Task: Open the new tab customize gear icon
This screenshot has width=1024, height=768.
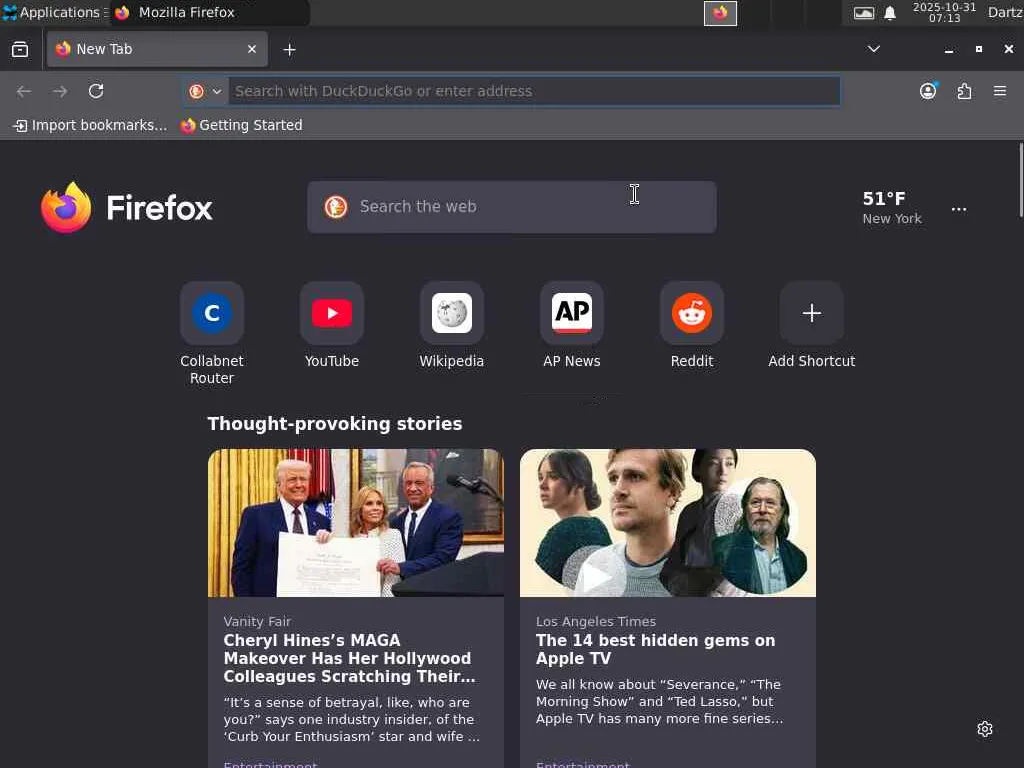Action: pos(985,729)
